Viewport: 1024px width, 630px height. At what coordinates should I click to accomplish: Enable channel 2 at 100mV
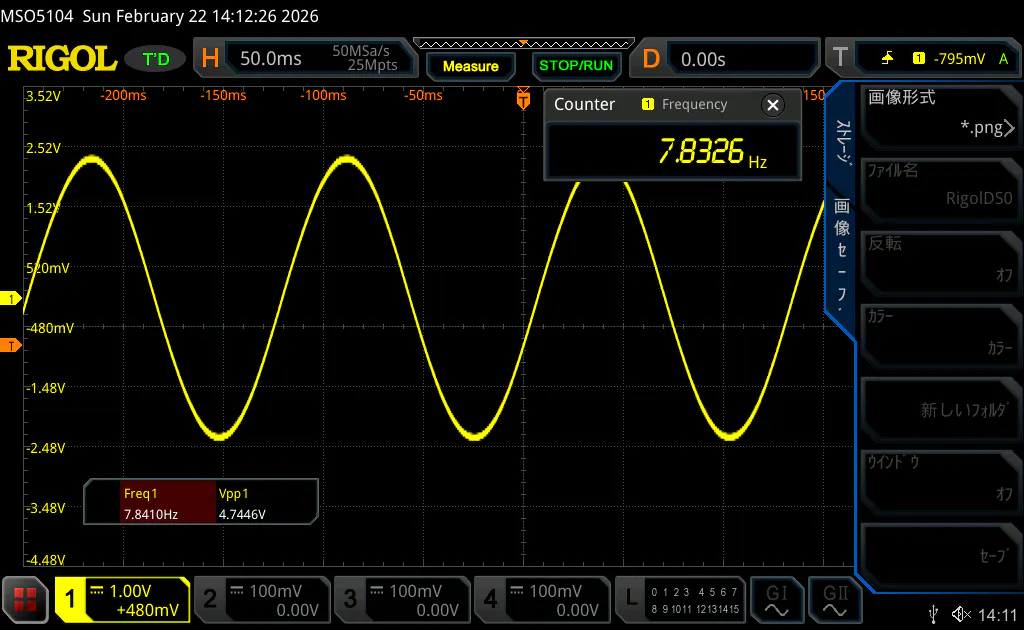[262, 599]
